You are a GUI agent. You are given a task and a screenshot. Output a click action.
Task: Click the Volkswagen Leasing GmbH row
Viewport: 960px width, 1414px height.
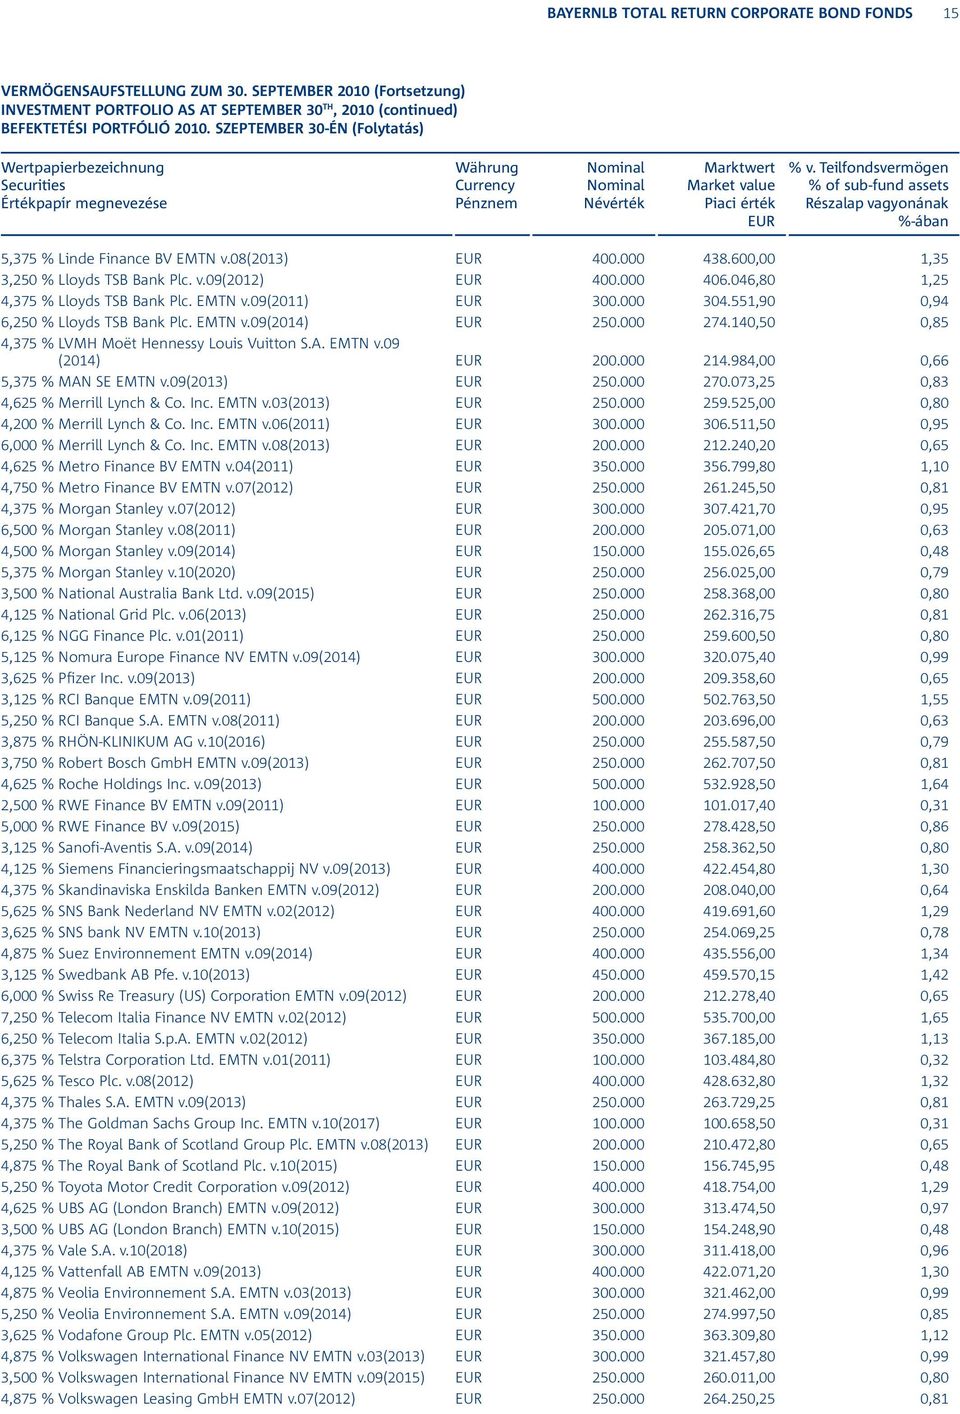(x=475, y=1399)
